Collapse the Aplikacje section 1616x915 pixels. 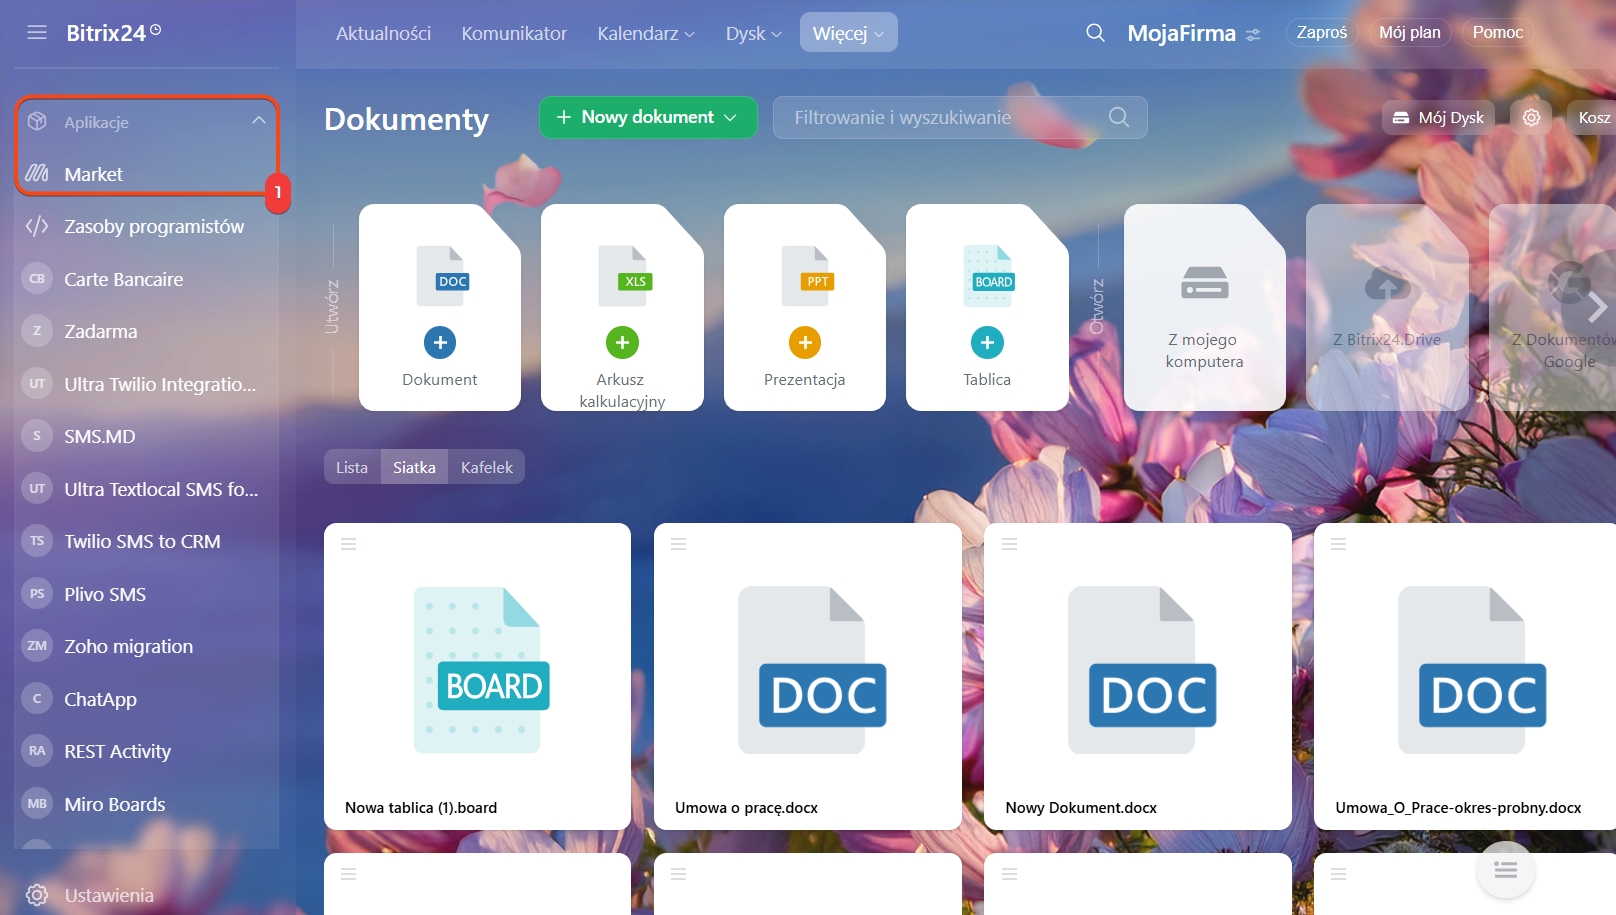click(x=259, y=121)
